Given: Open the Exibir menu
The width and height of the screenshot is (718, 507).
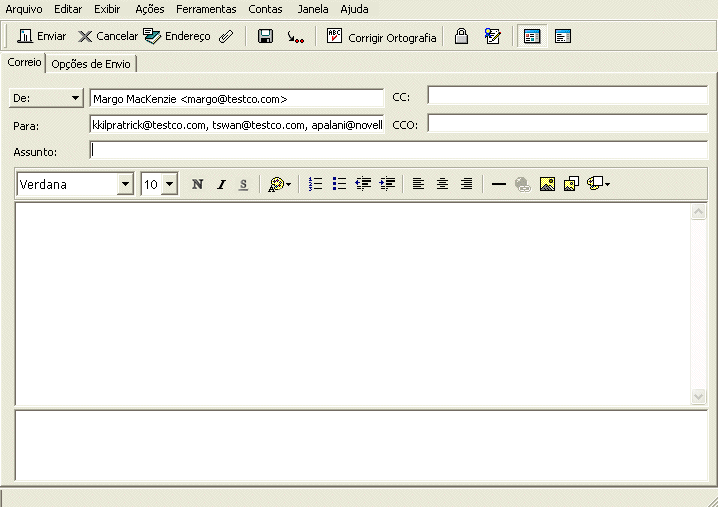Looking at the screenshot, I should point(107,9).
